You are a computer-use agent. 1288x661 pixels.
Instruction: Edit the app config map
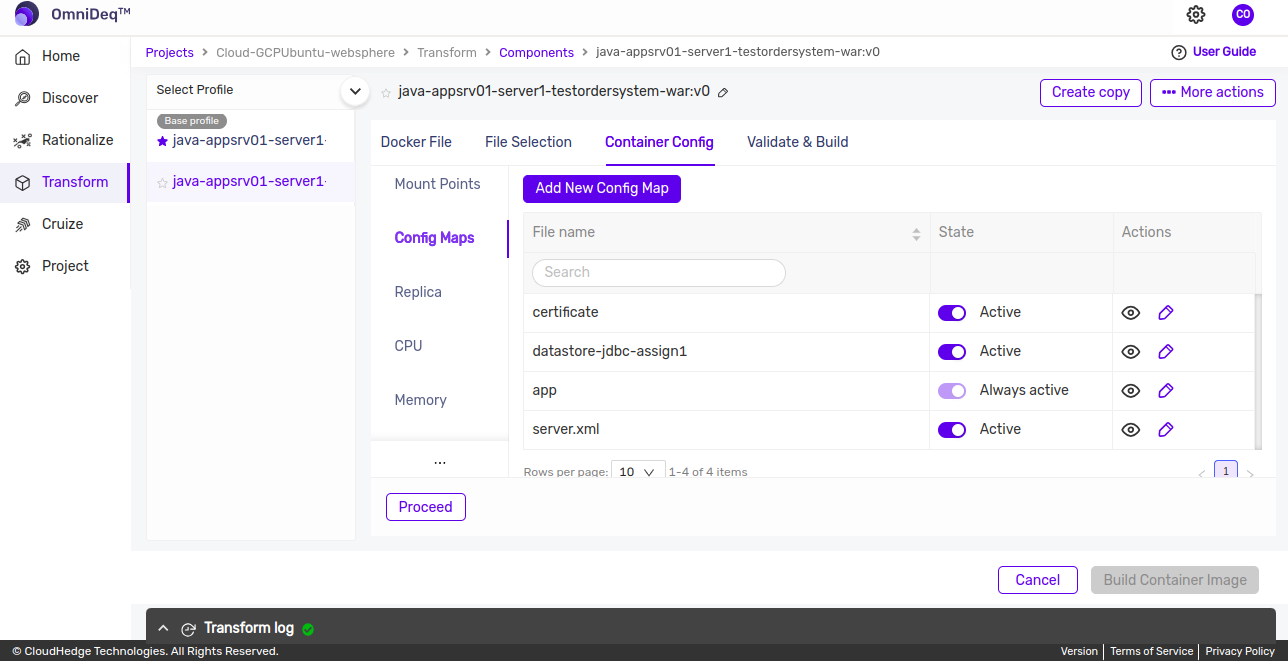point(1165,391)
